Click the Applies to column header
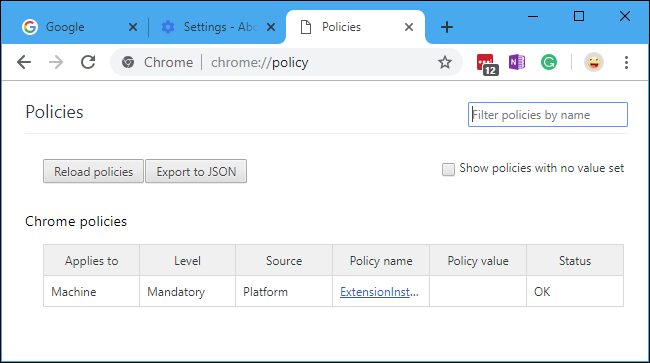Image resolution: width=650 pixels, height=363 pixels. (x=91, y=261)
